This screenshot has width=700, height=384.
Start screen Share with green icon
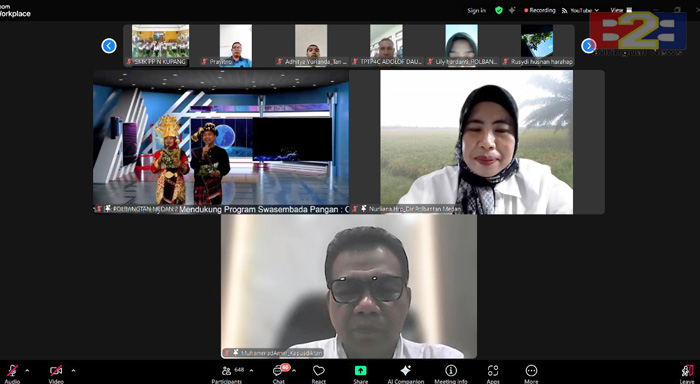coord(360,371)
